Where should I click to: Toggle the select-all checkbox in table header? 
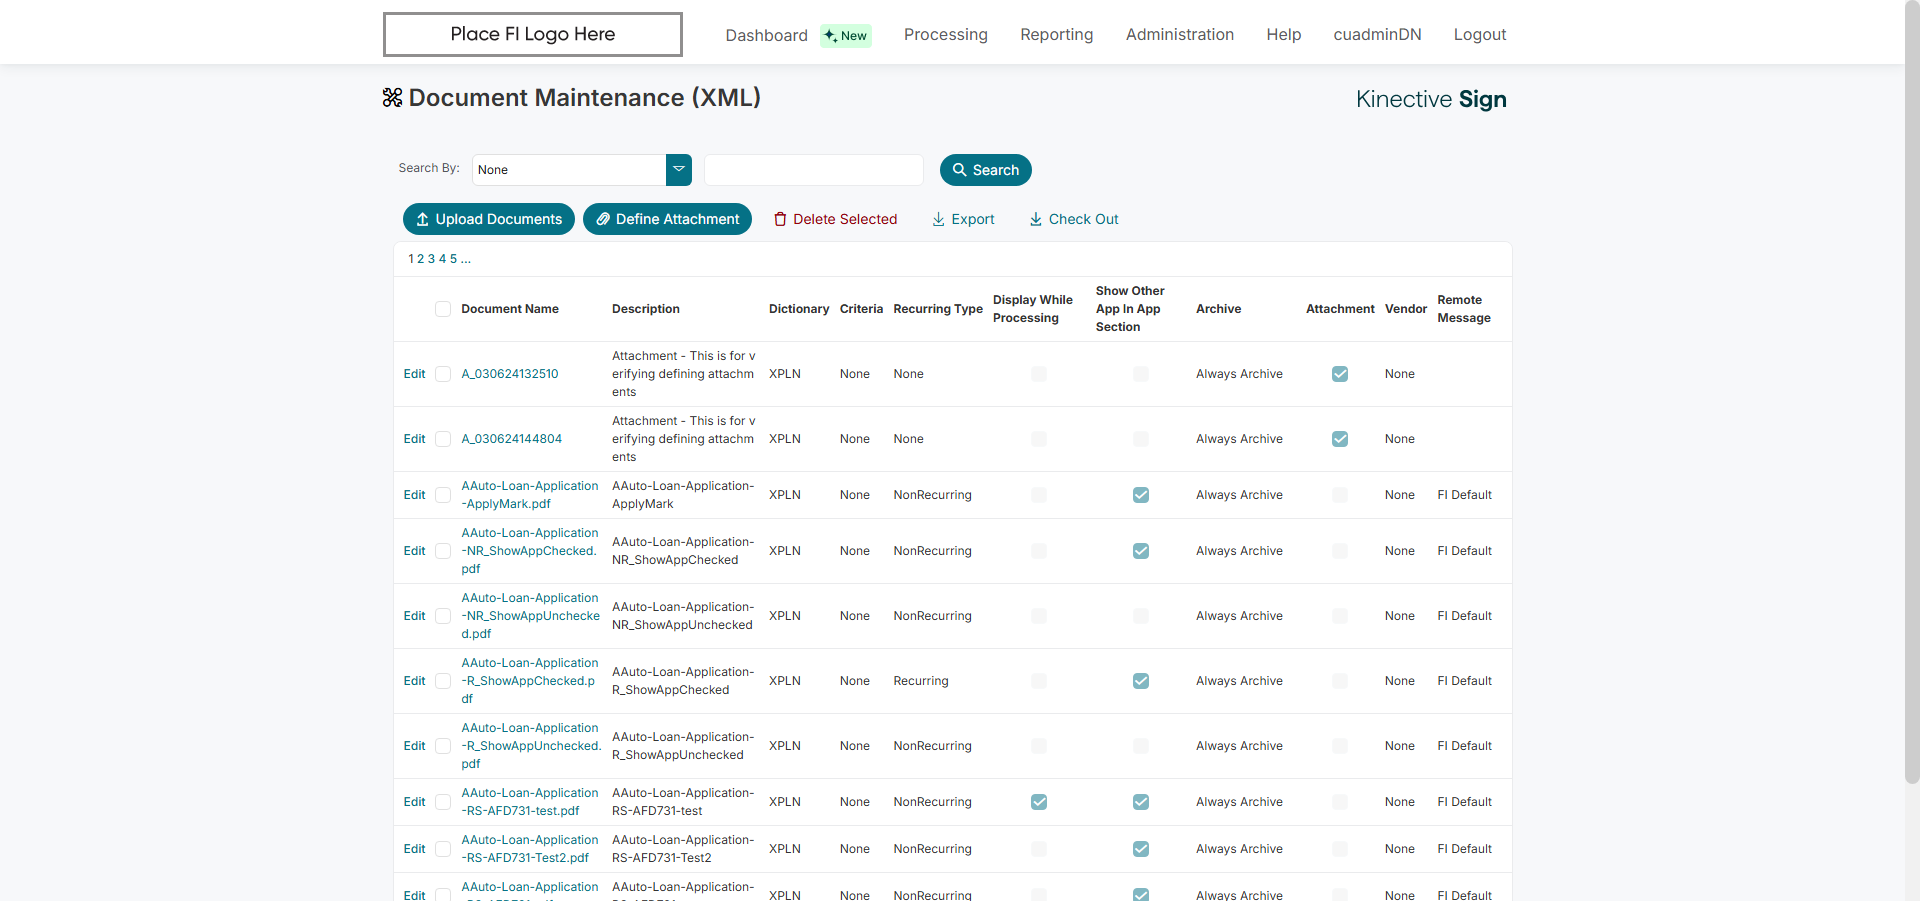(443, 309)
